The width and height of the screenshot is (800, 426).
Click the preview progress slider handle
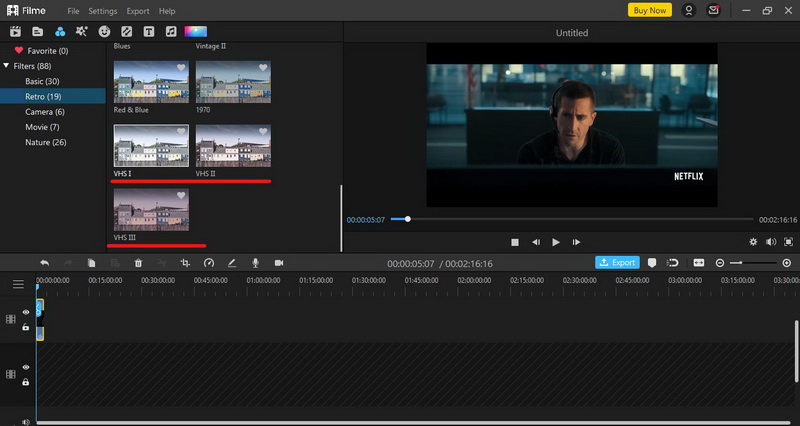(408, 219)
